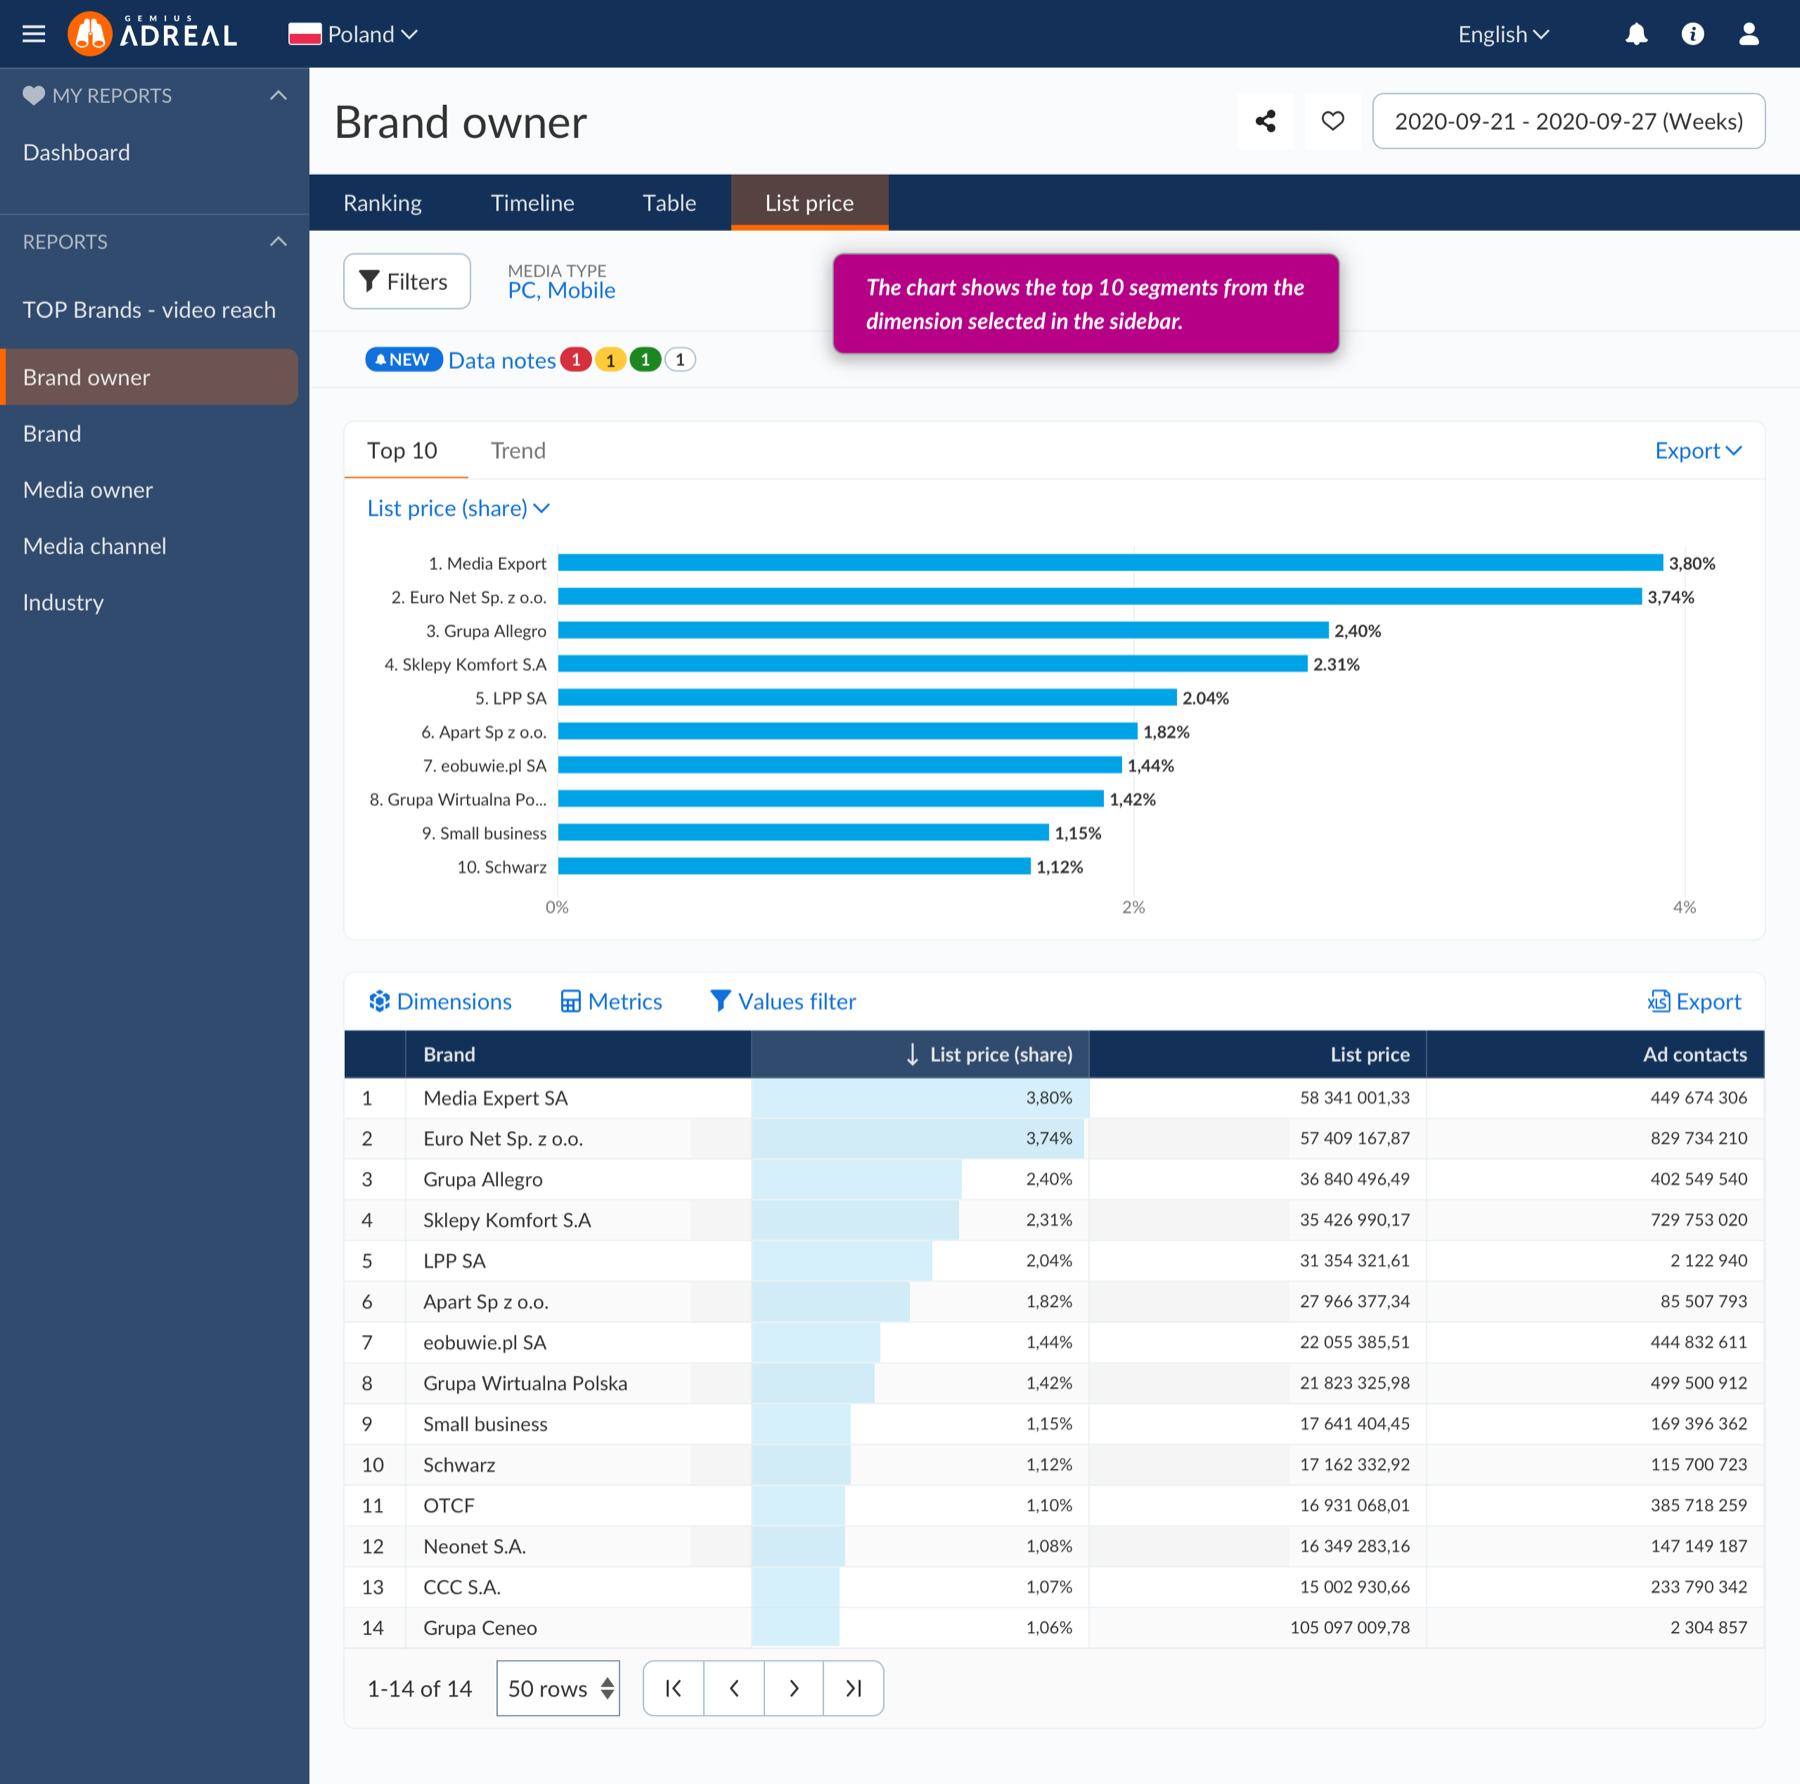Viewport: 1800px width, 1784px height.
Task: Share this Brand owner report
Action: tap(1265, 121)
